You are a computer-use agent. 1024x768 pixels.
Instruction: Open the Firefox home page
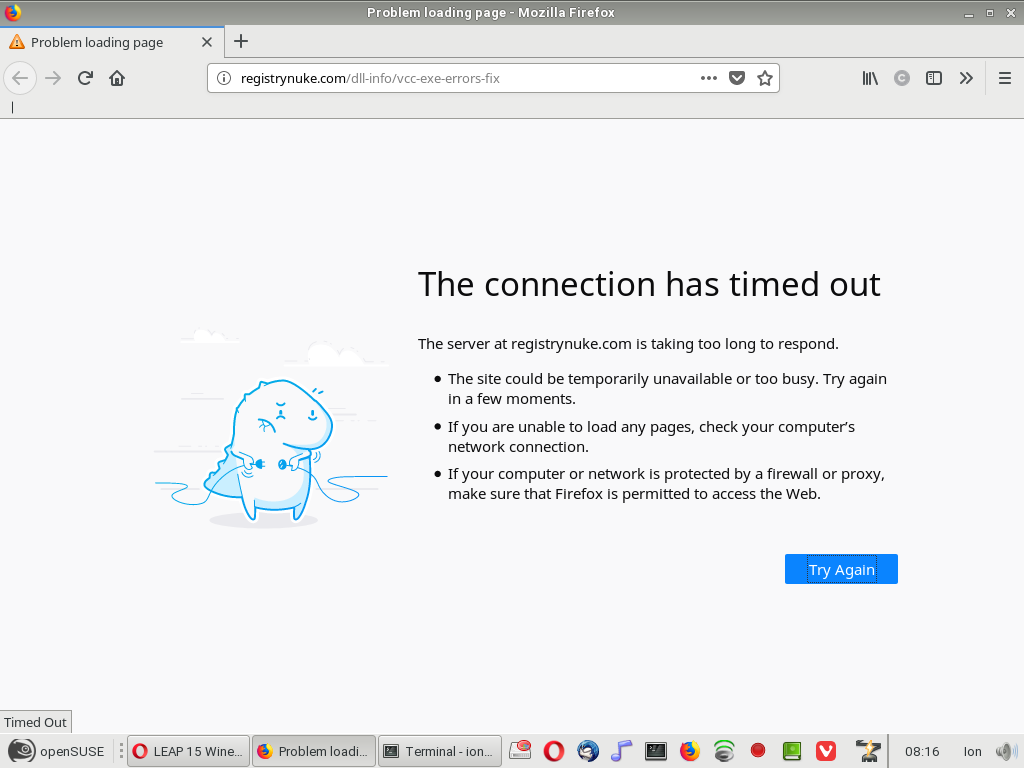coord(117,78)
